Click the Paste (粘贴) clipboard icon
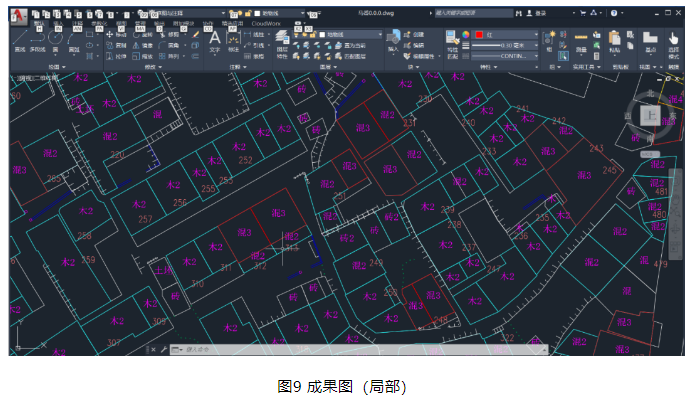The height and width of the screenshot is (396, 694). (x=615, y=42)
